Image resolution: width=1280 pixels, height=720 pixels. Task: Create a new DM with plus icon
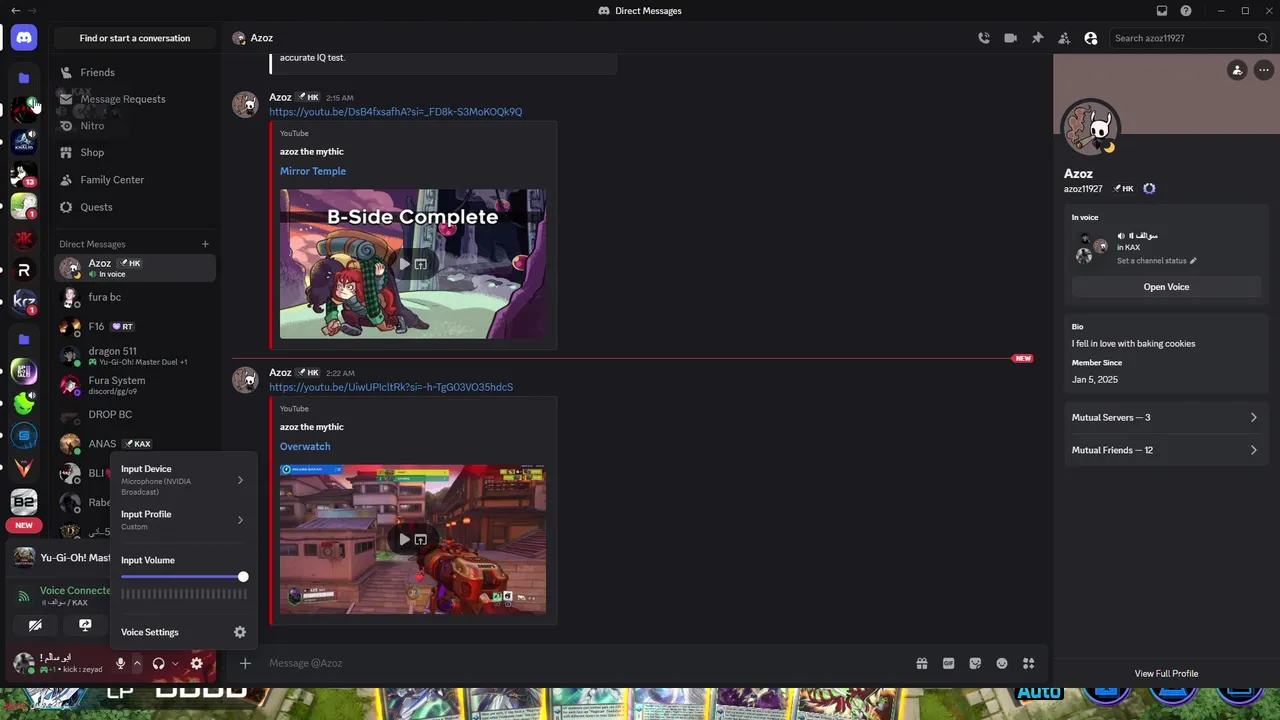[205, 244]
